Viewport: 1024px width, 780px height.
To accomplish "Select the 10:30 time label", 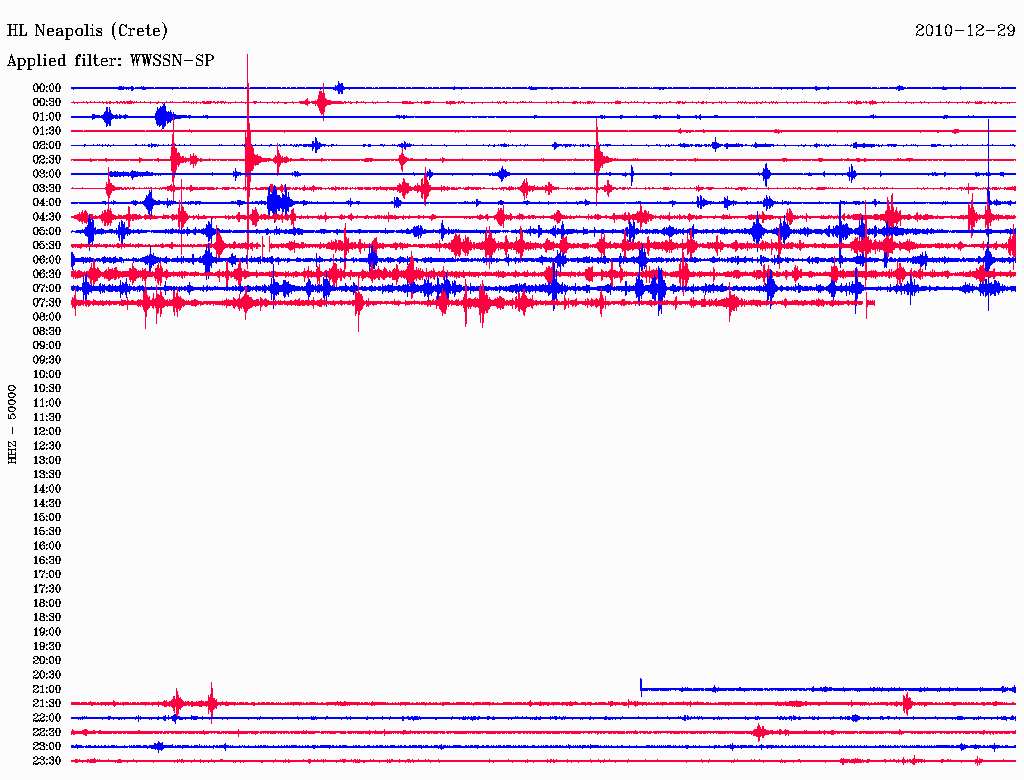I will tap(47, 388).
